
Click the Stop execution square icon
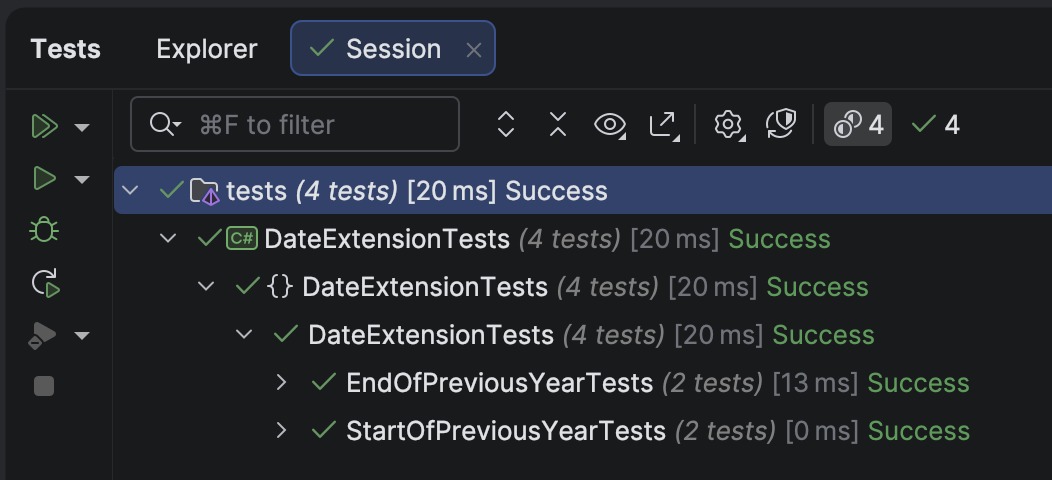44,386
